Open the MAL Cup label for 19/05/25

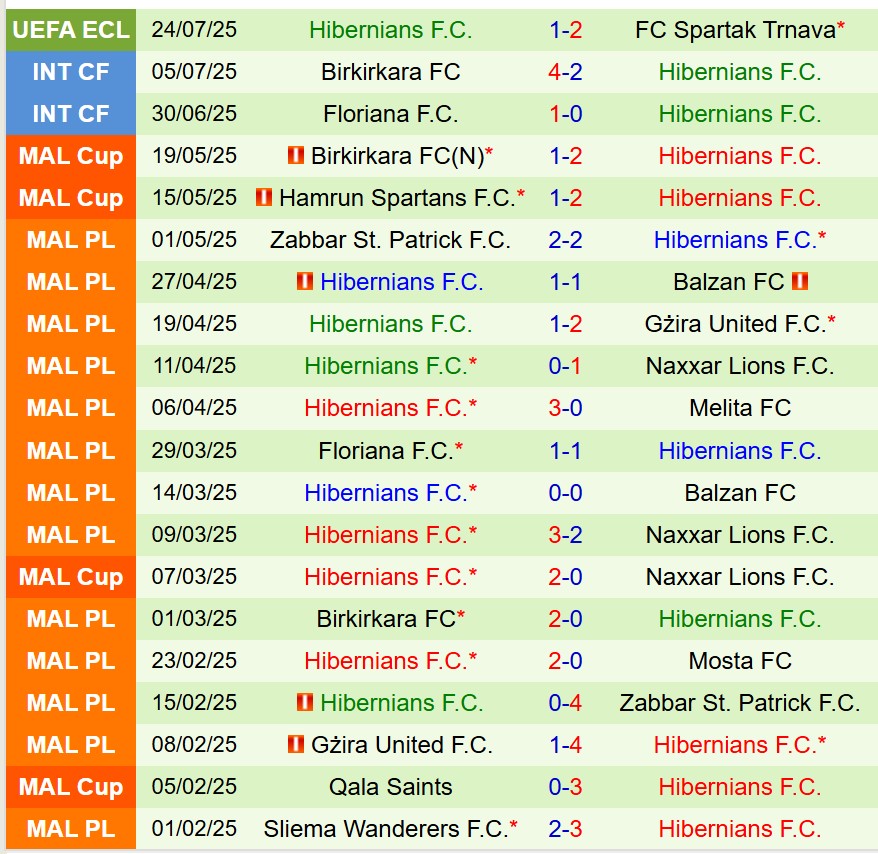(71, 156)
